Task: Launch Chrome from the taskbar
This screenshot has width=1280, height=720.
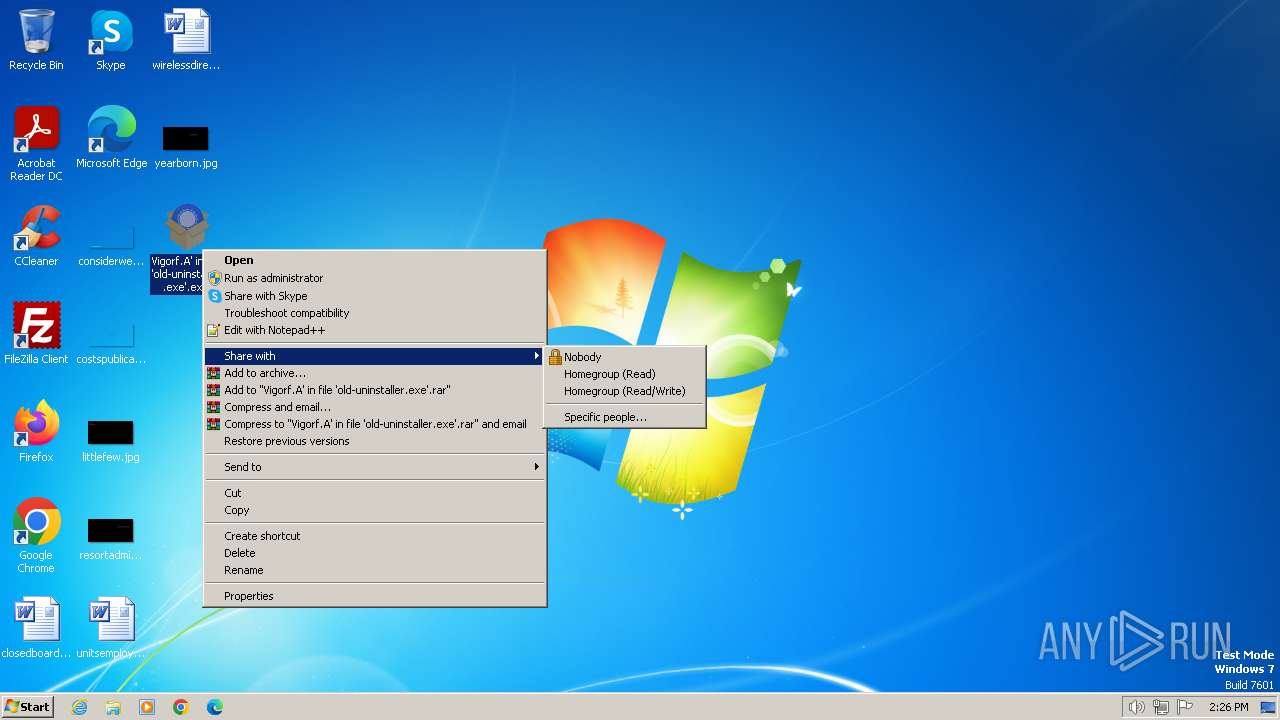Action: pos(181,707)
